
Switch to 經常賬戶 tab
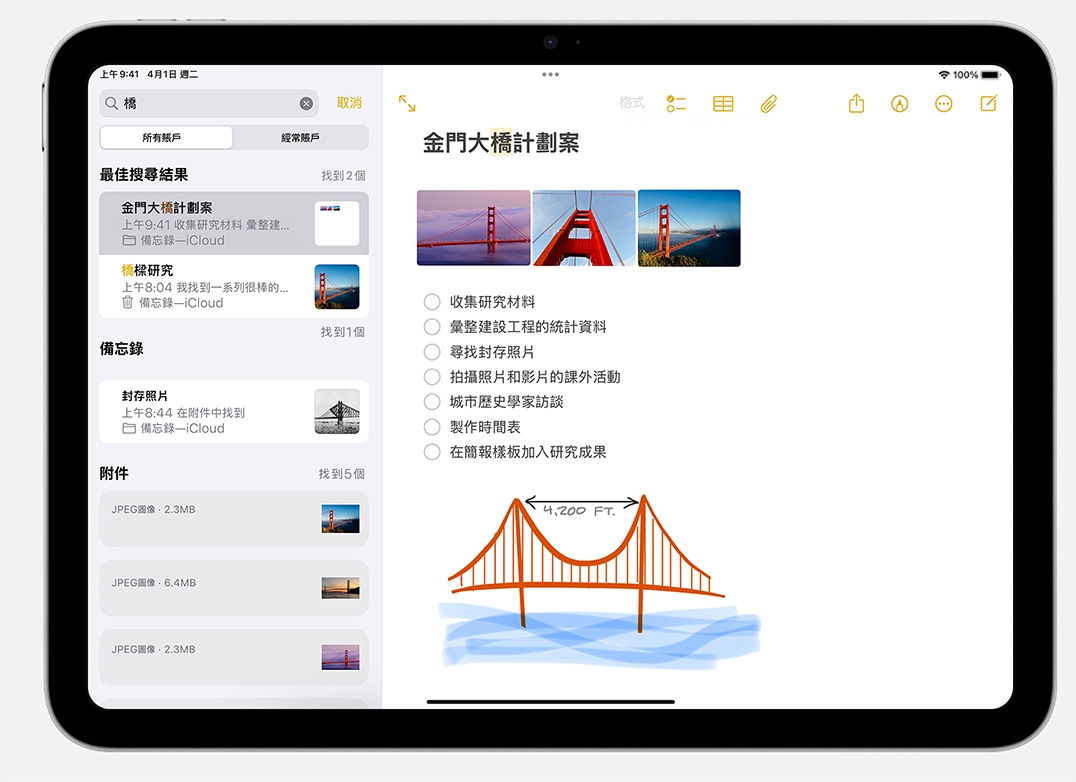300,138
